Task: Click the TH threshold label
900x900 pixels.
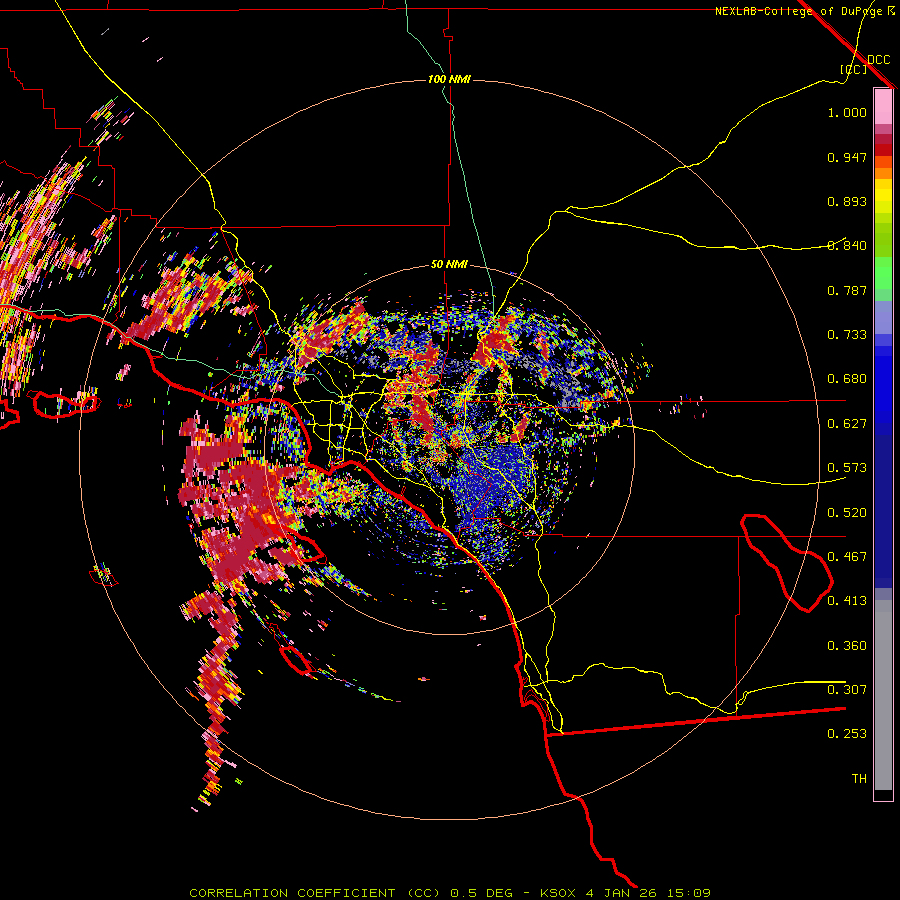Action: [859, 778]
